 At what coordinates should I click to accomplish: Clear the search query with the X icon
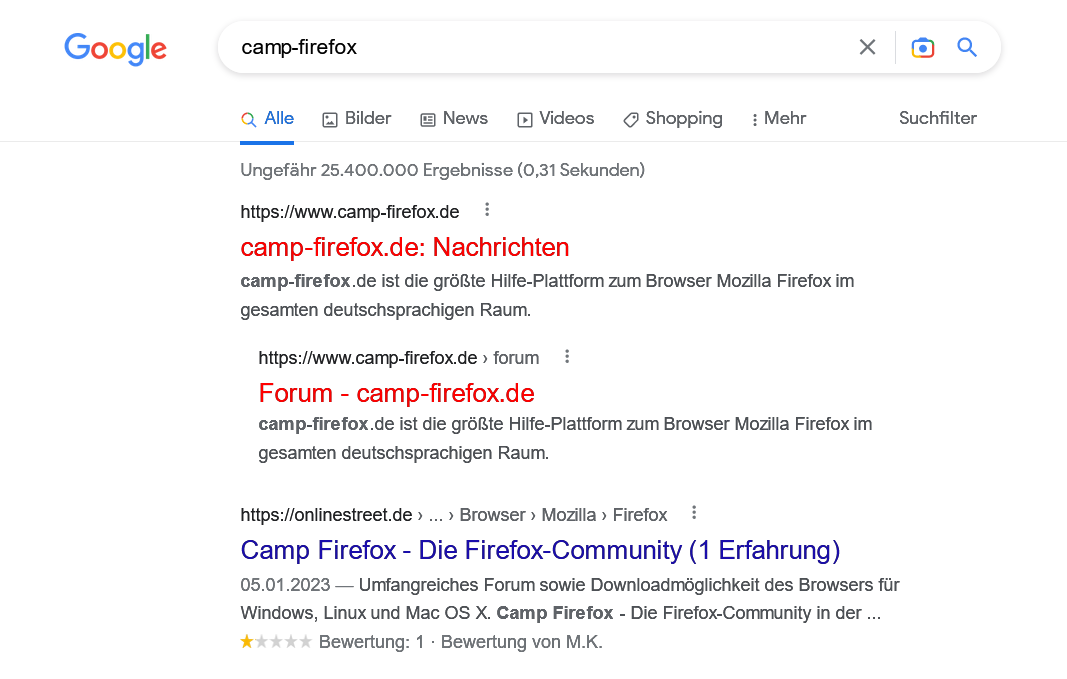click(867, 47)
